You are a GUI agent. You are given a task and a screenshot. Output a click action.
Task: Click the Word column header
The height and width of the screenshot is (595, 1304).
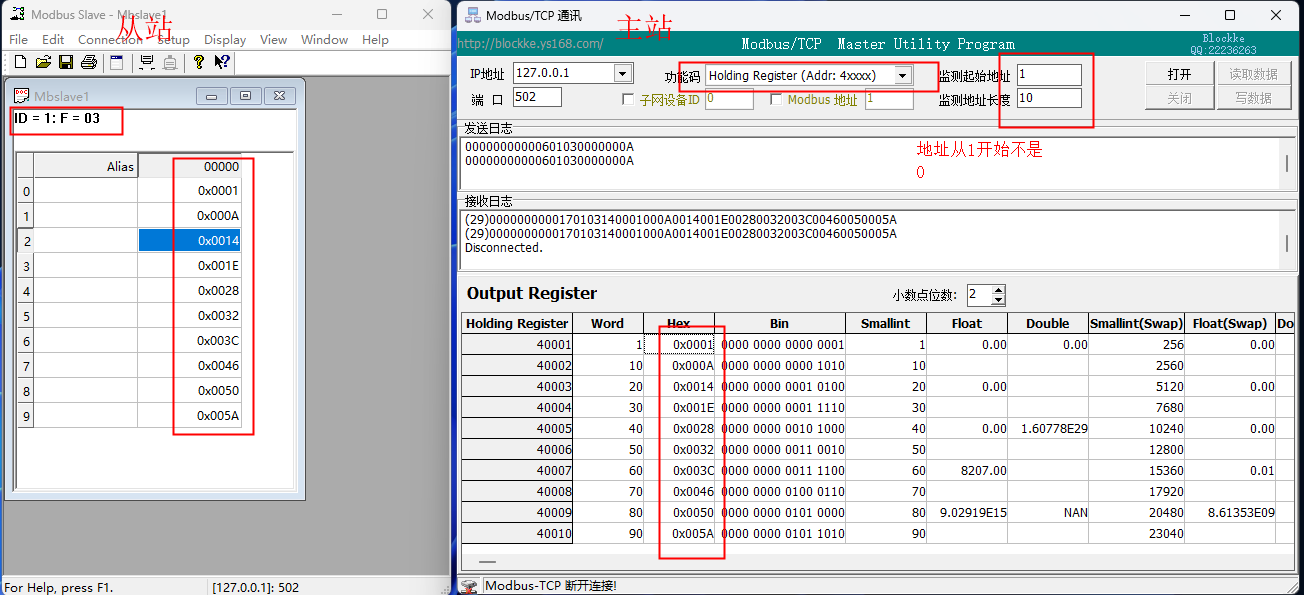point(608,323)
